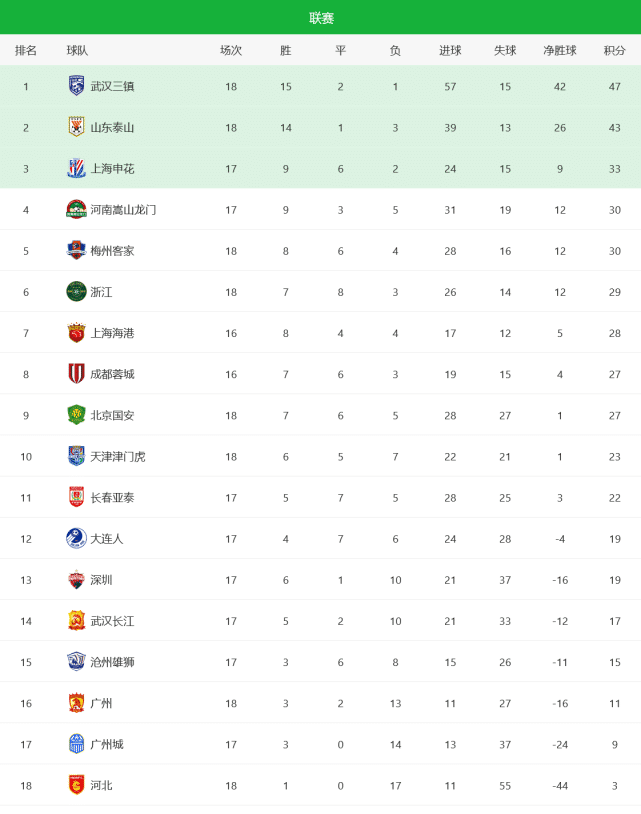Viewport: 641px width, 814px height.
Task: Click the 大连人 blue circular logo
Action: point(76,538)
